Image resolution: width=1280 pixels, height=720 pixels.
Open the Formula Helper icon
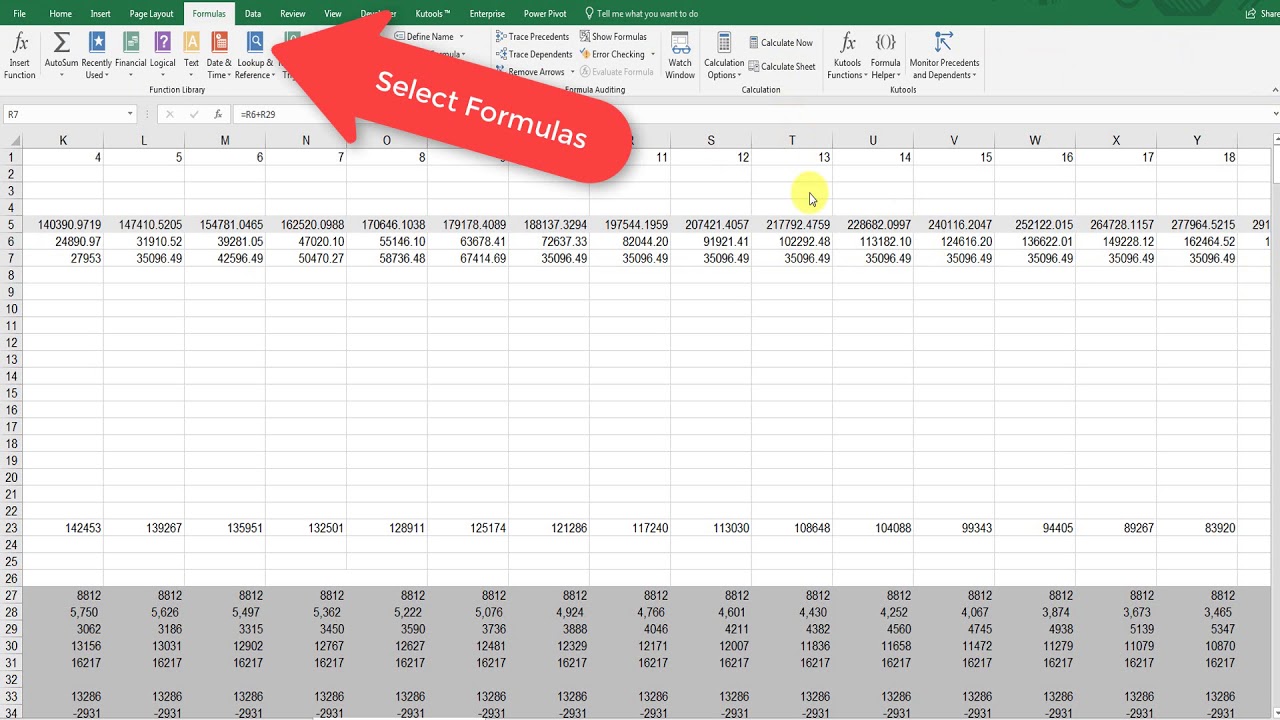(x=885, y=43)
